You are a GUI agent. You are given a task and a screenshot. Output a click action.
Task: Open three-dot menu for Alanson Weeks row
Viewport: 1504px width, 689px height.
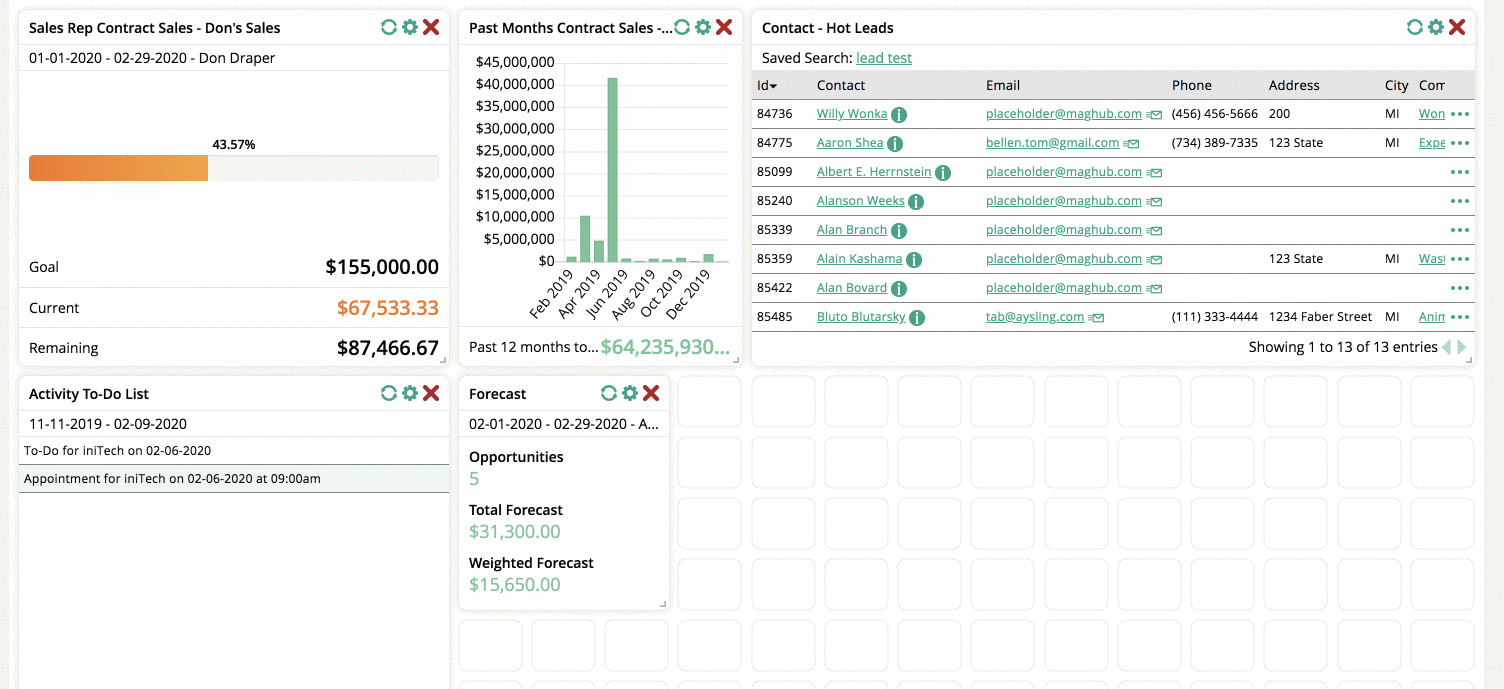pos(1460,201)
